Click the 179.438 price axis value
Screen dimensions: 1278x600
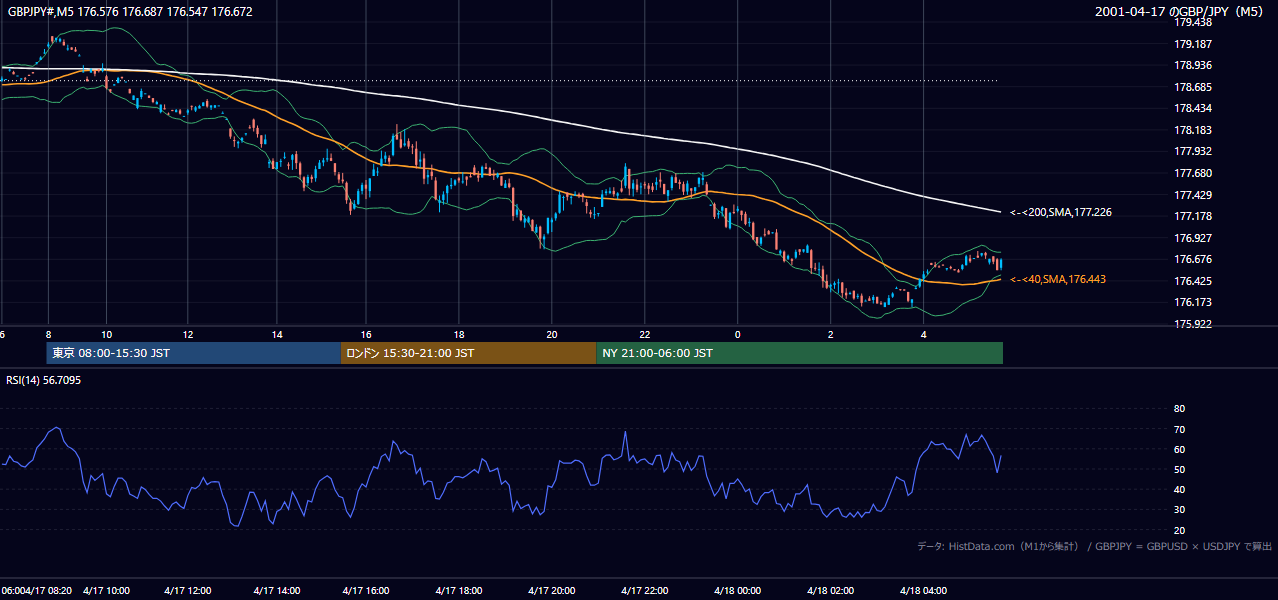pyautogui.click(x=1193, y=22)
